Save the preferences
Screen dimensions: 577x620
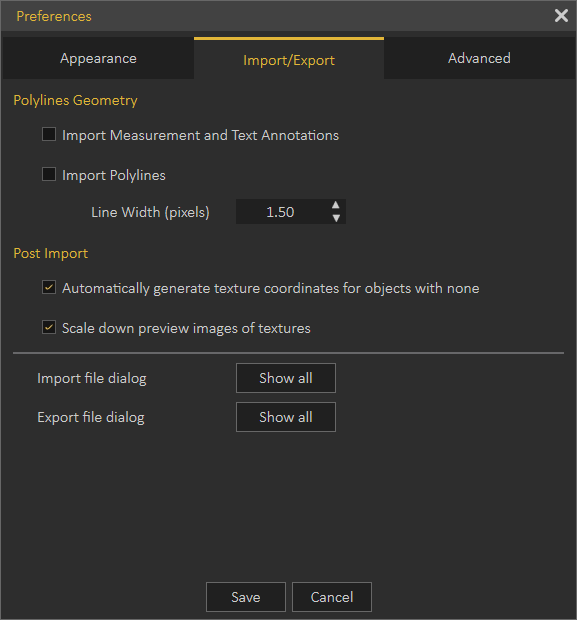[246, 597]
